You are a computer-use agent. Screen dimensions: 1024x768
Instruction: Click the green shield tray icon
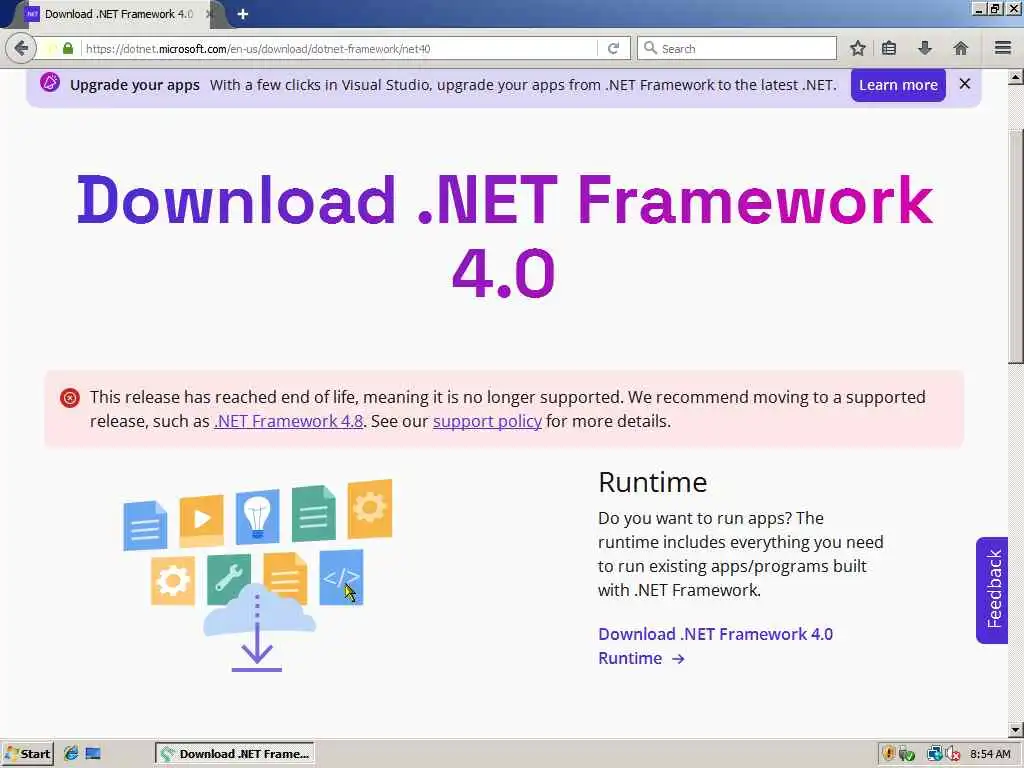coord(906,754)
